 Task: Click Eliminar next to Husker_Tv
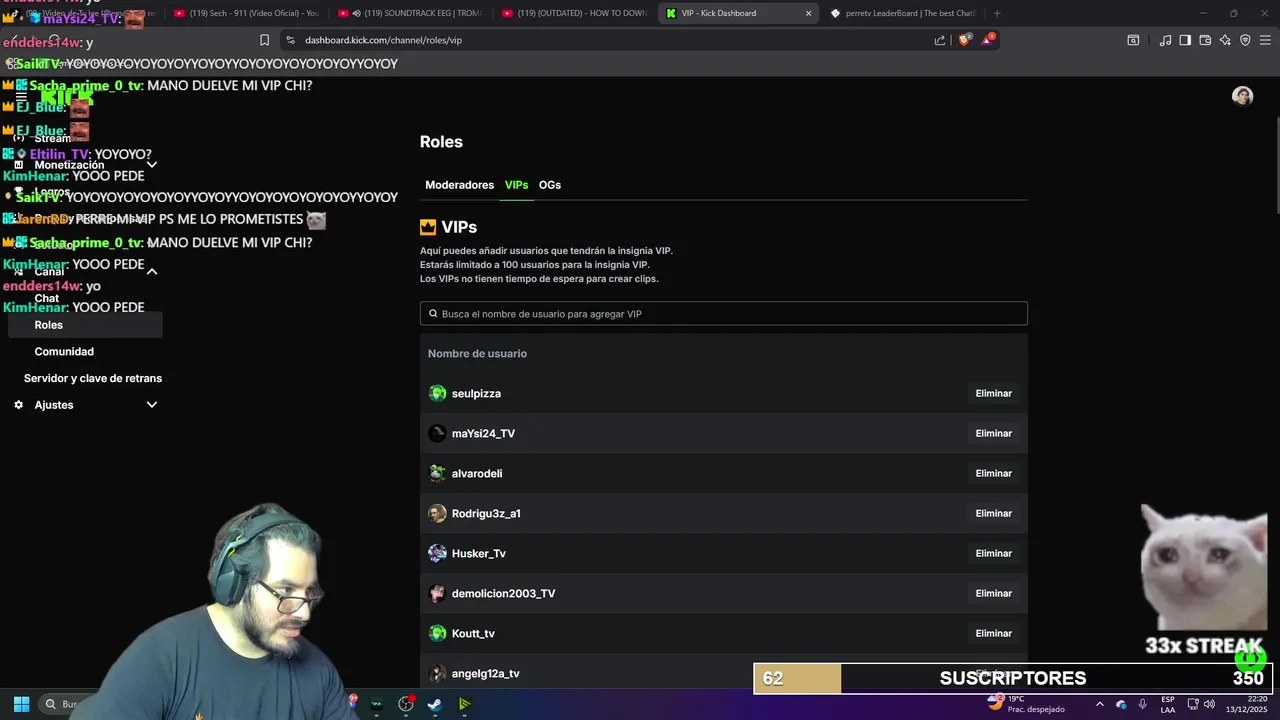coord(993,553)
